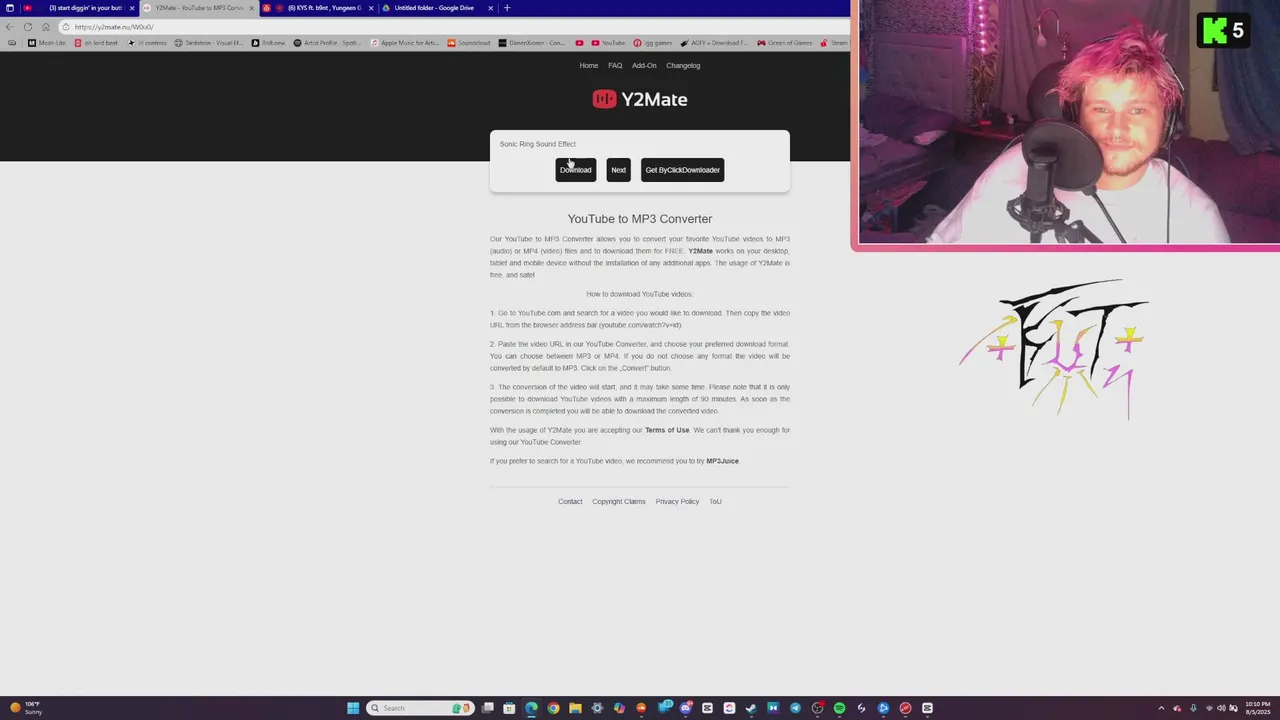Screen dimensions: 1280x720
Task: Open the Windows Start menu
Action: 353,708
